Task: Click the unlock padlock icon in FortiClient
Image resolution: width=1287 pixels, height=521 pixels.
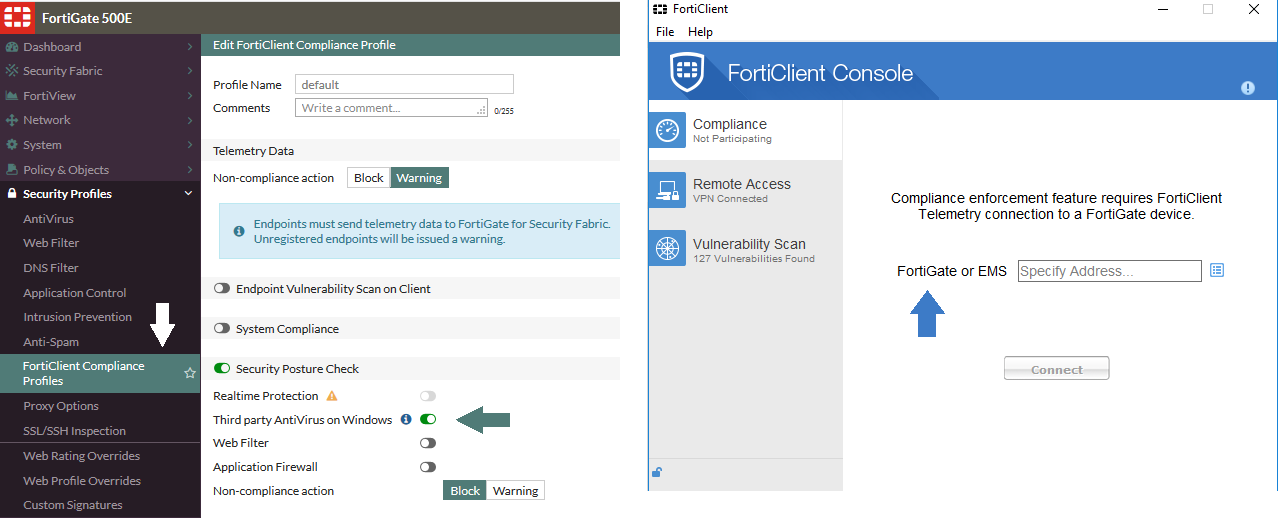Action: (x=656, y=473)
